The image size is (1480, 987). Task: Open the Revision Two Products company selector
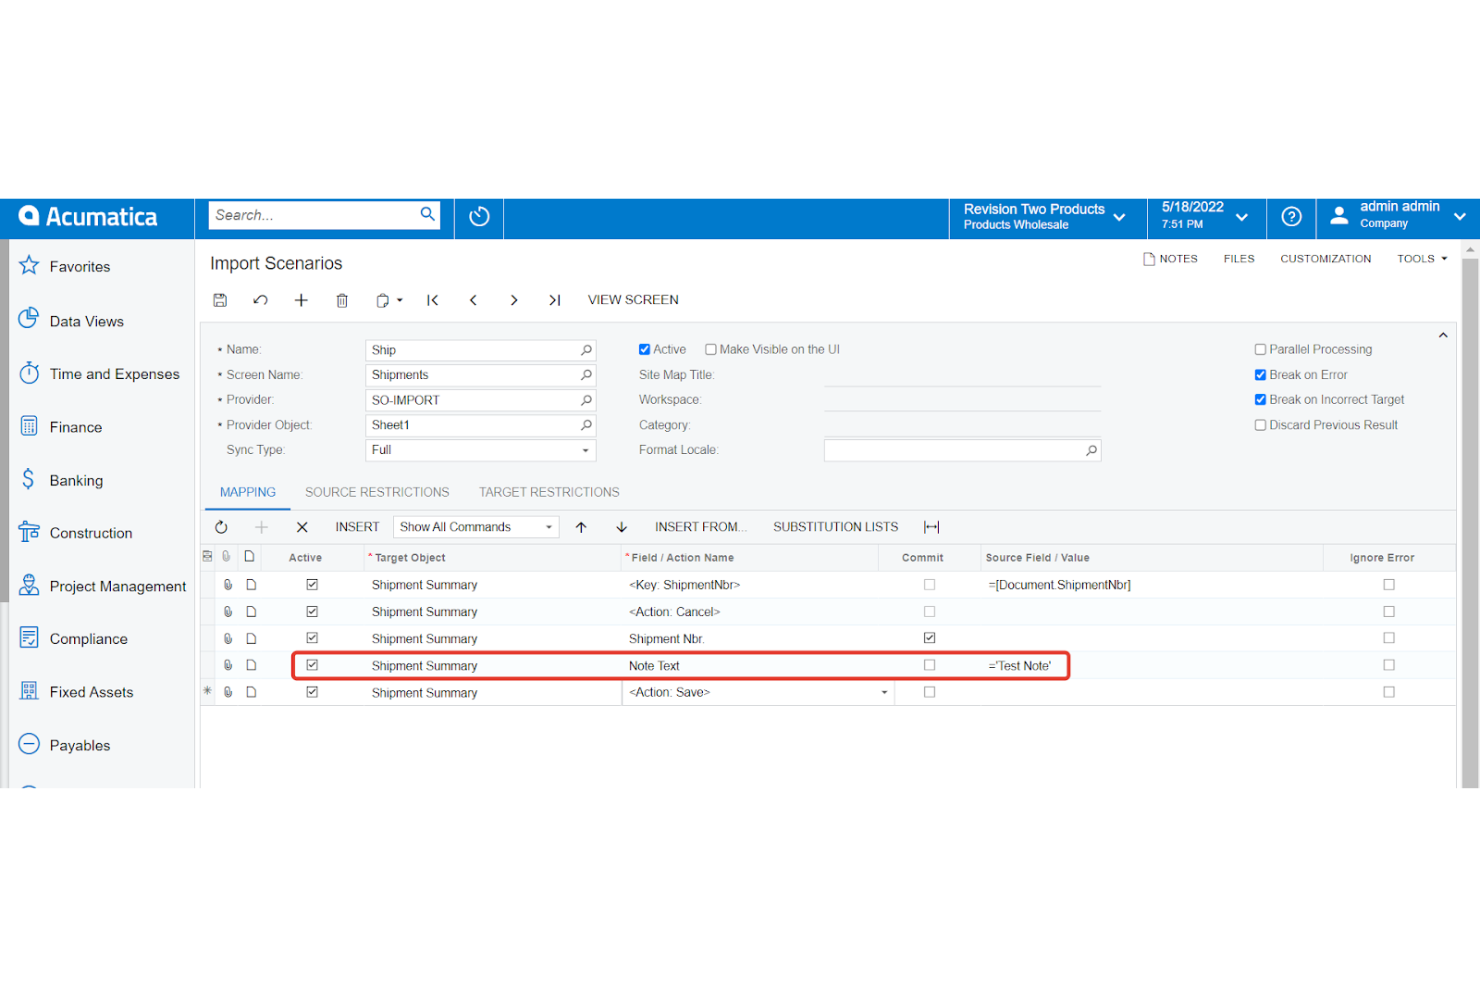pyautogui.click(x=1045, y=217)
